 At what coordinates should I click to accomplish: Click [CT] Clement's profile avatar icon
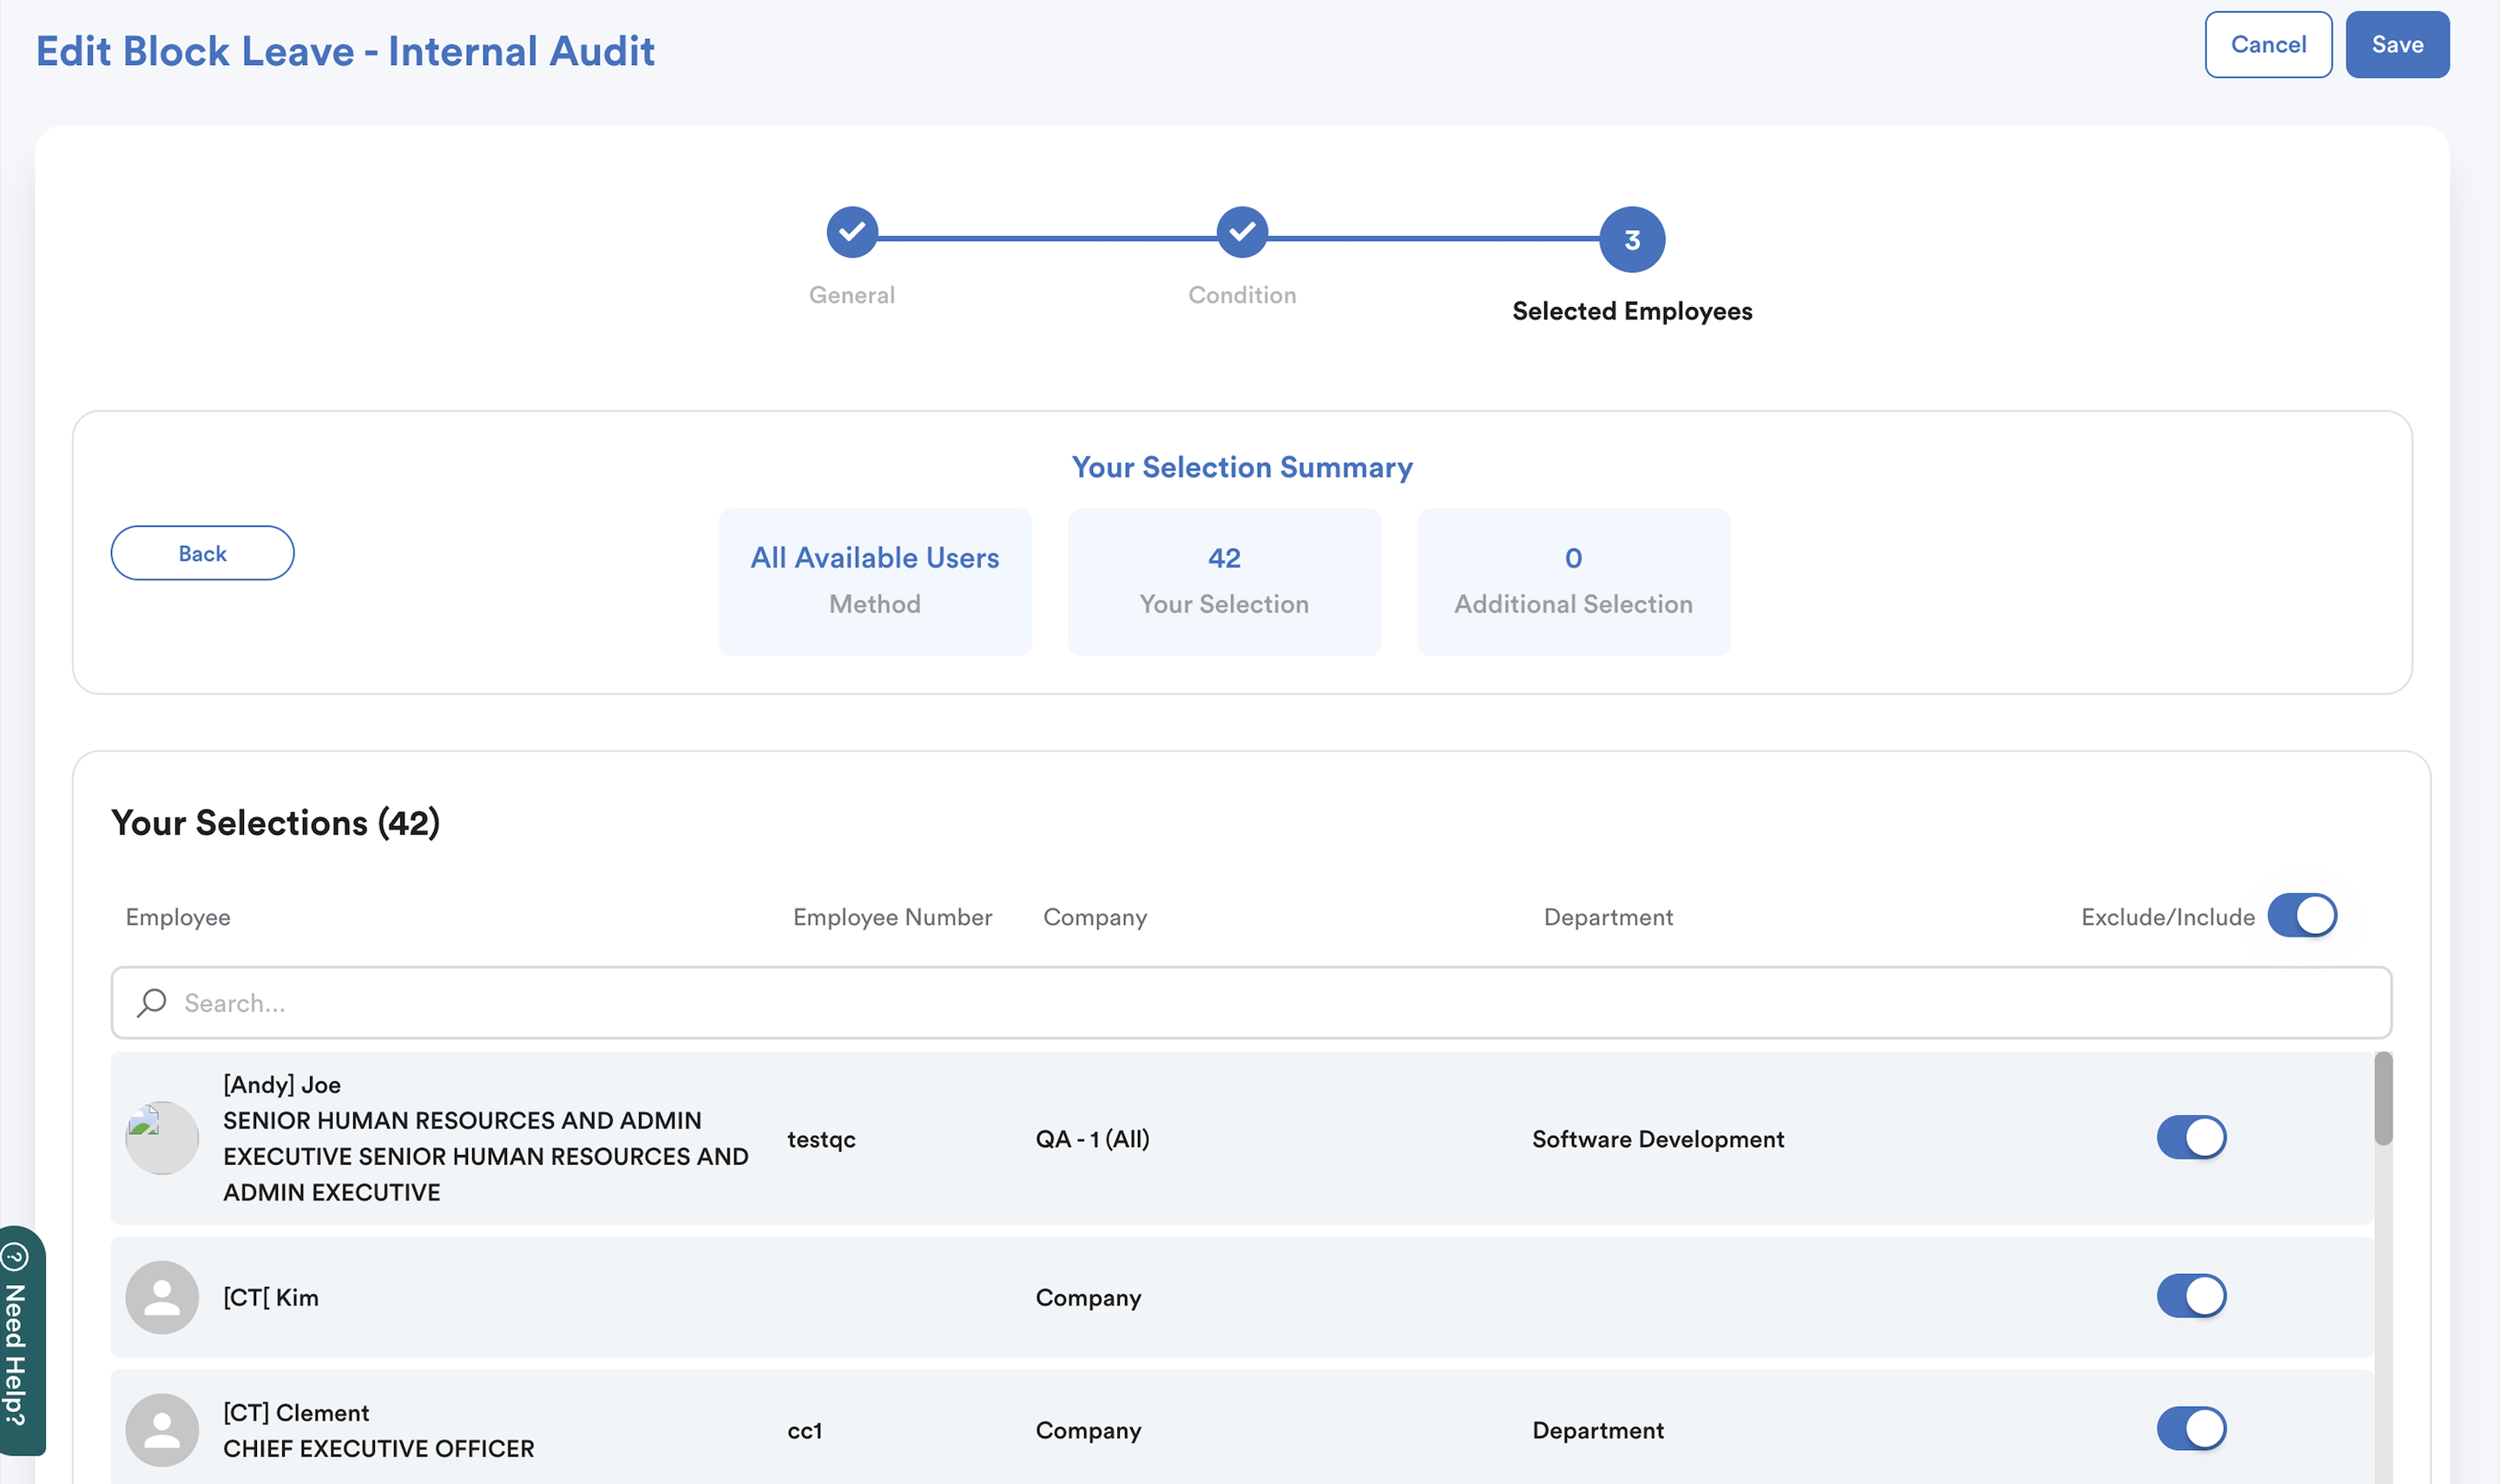click(161, 1429)
